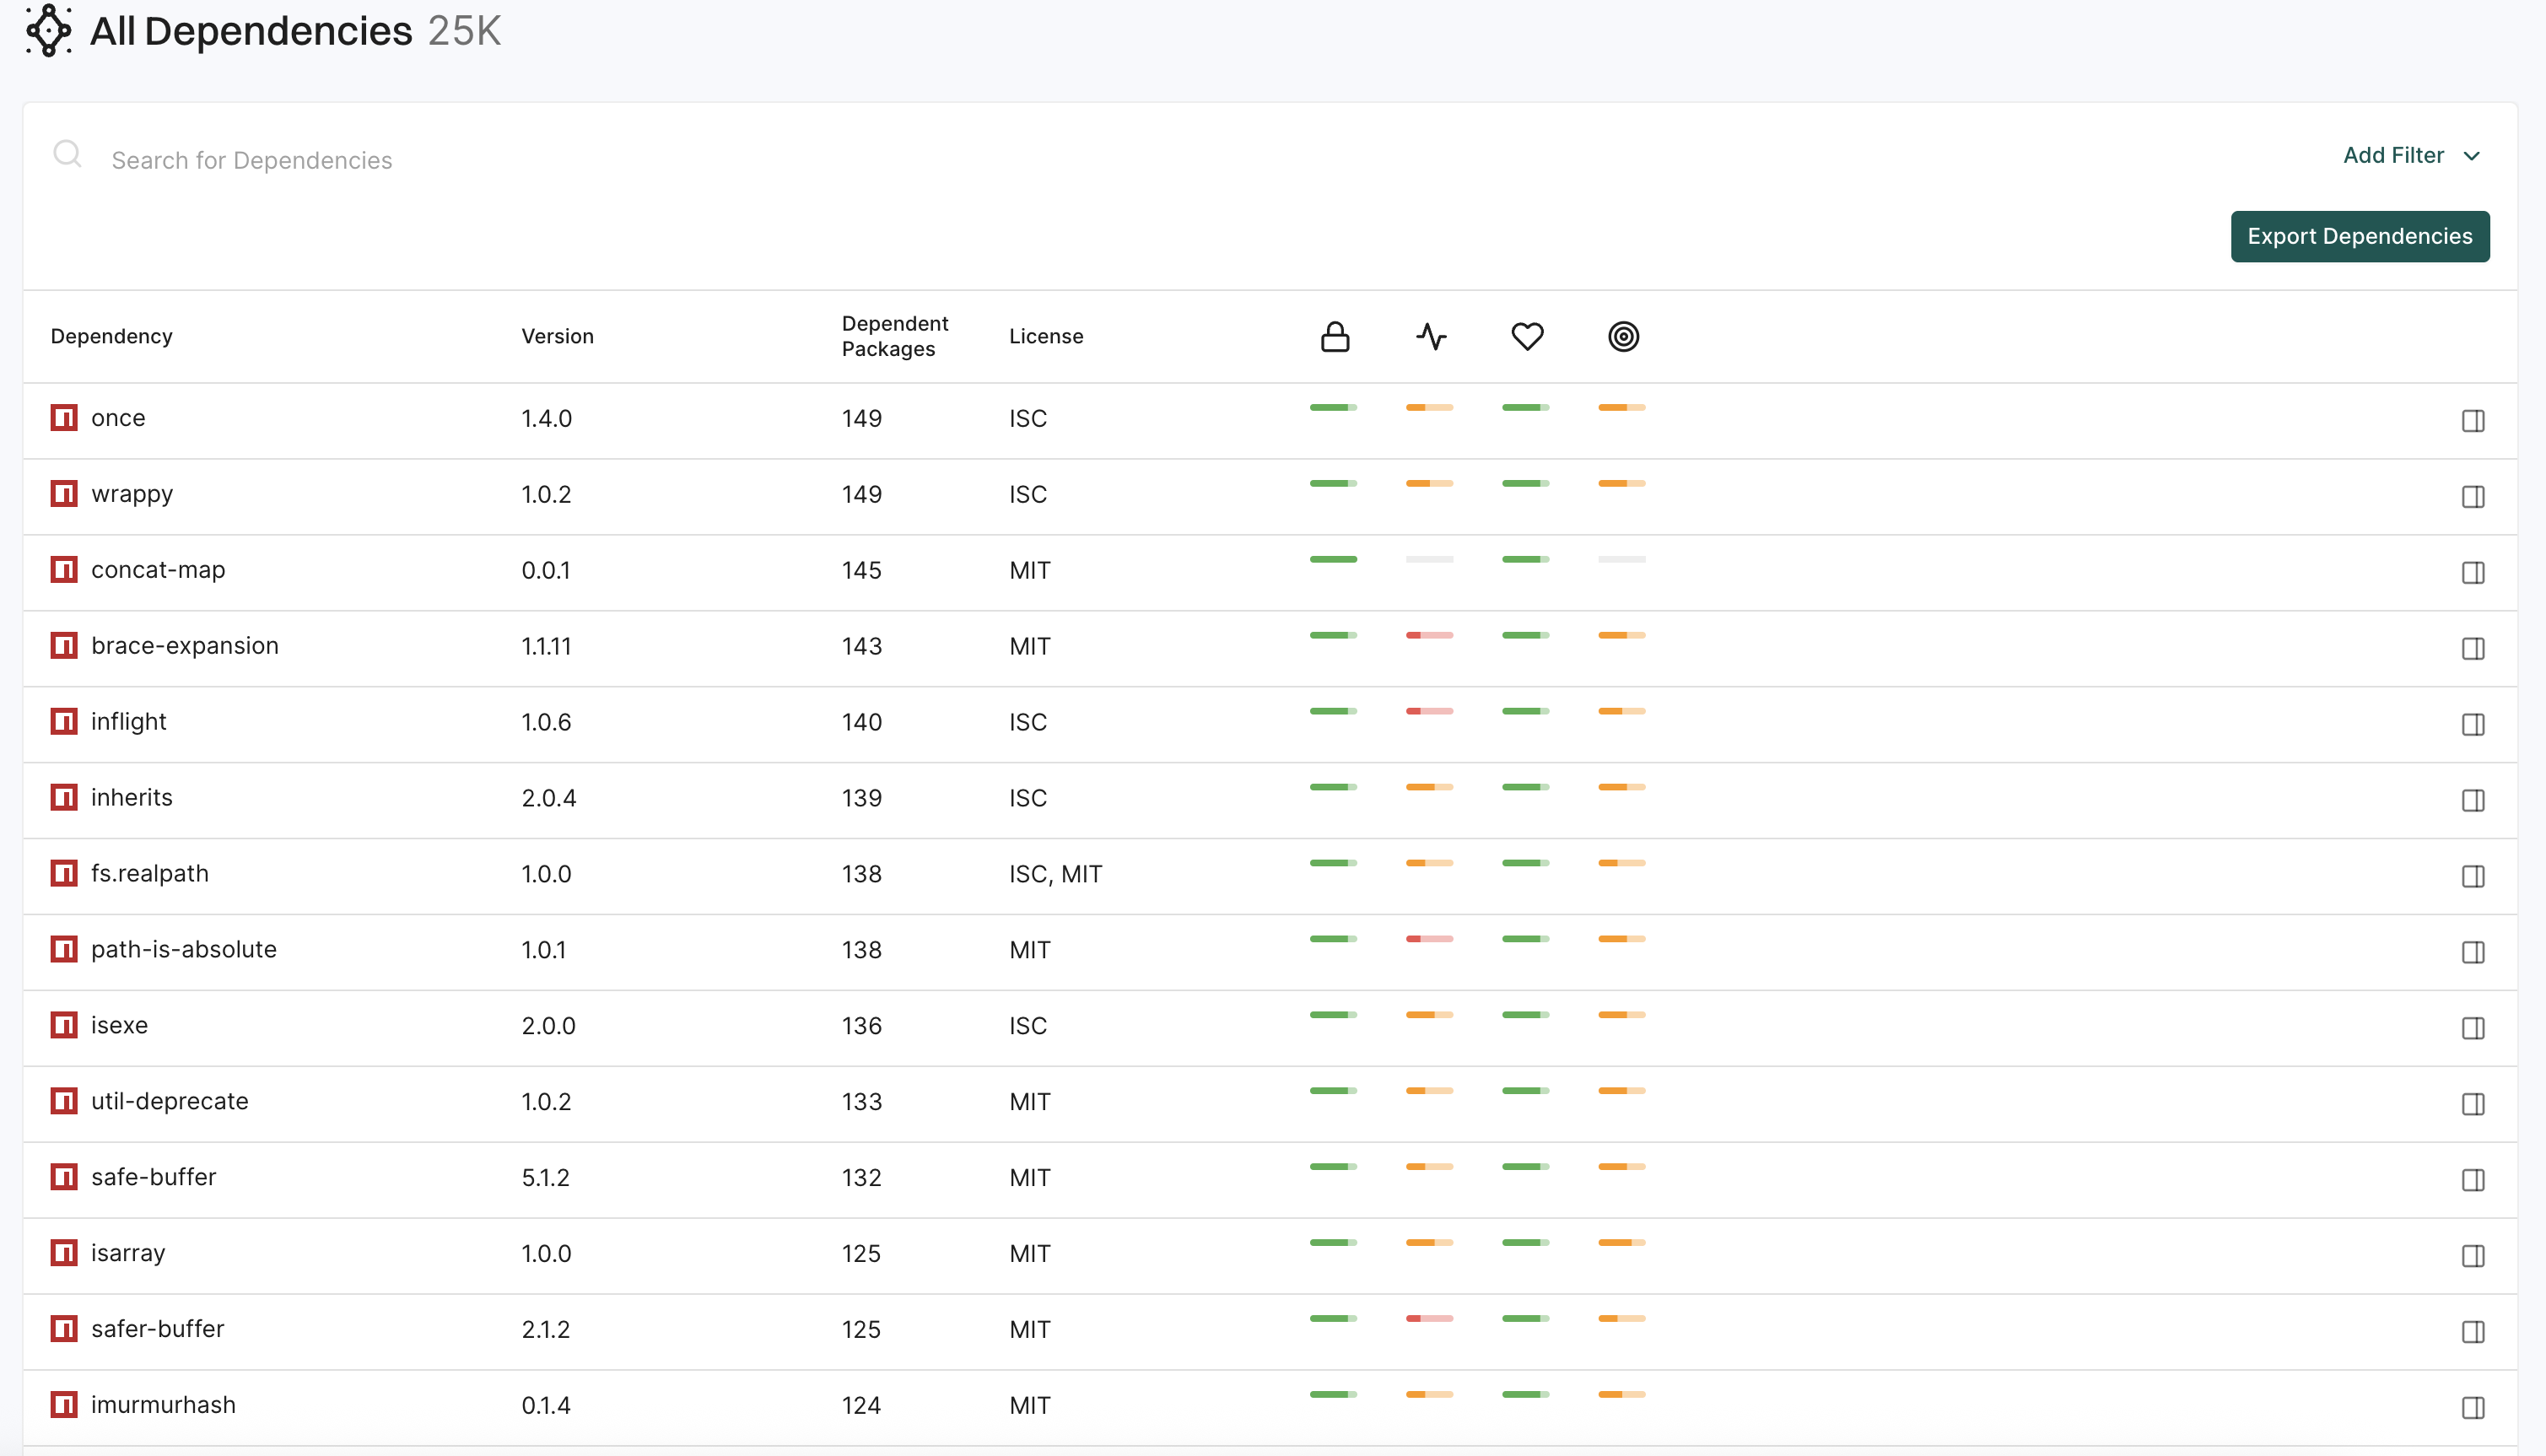Click the security lock column icon
2546x1456 pixels.
click(x=1335, y=336)
